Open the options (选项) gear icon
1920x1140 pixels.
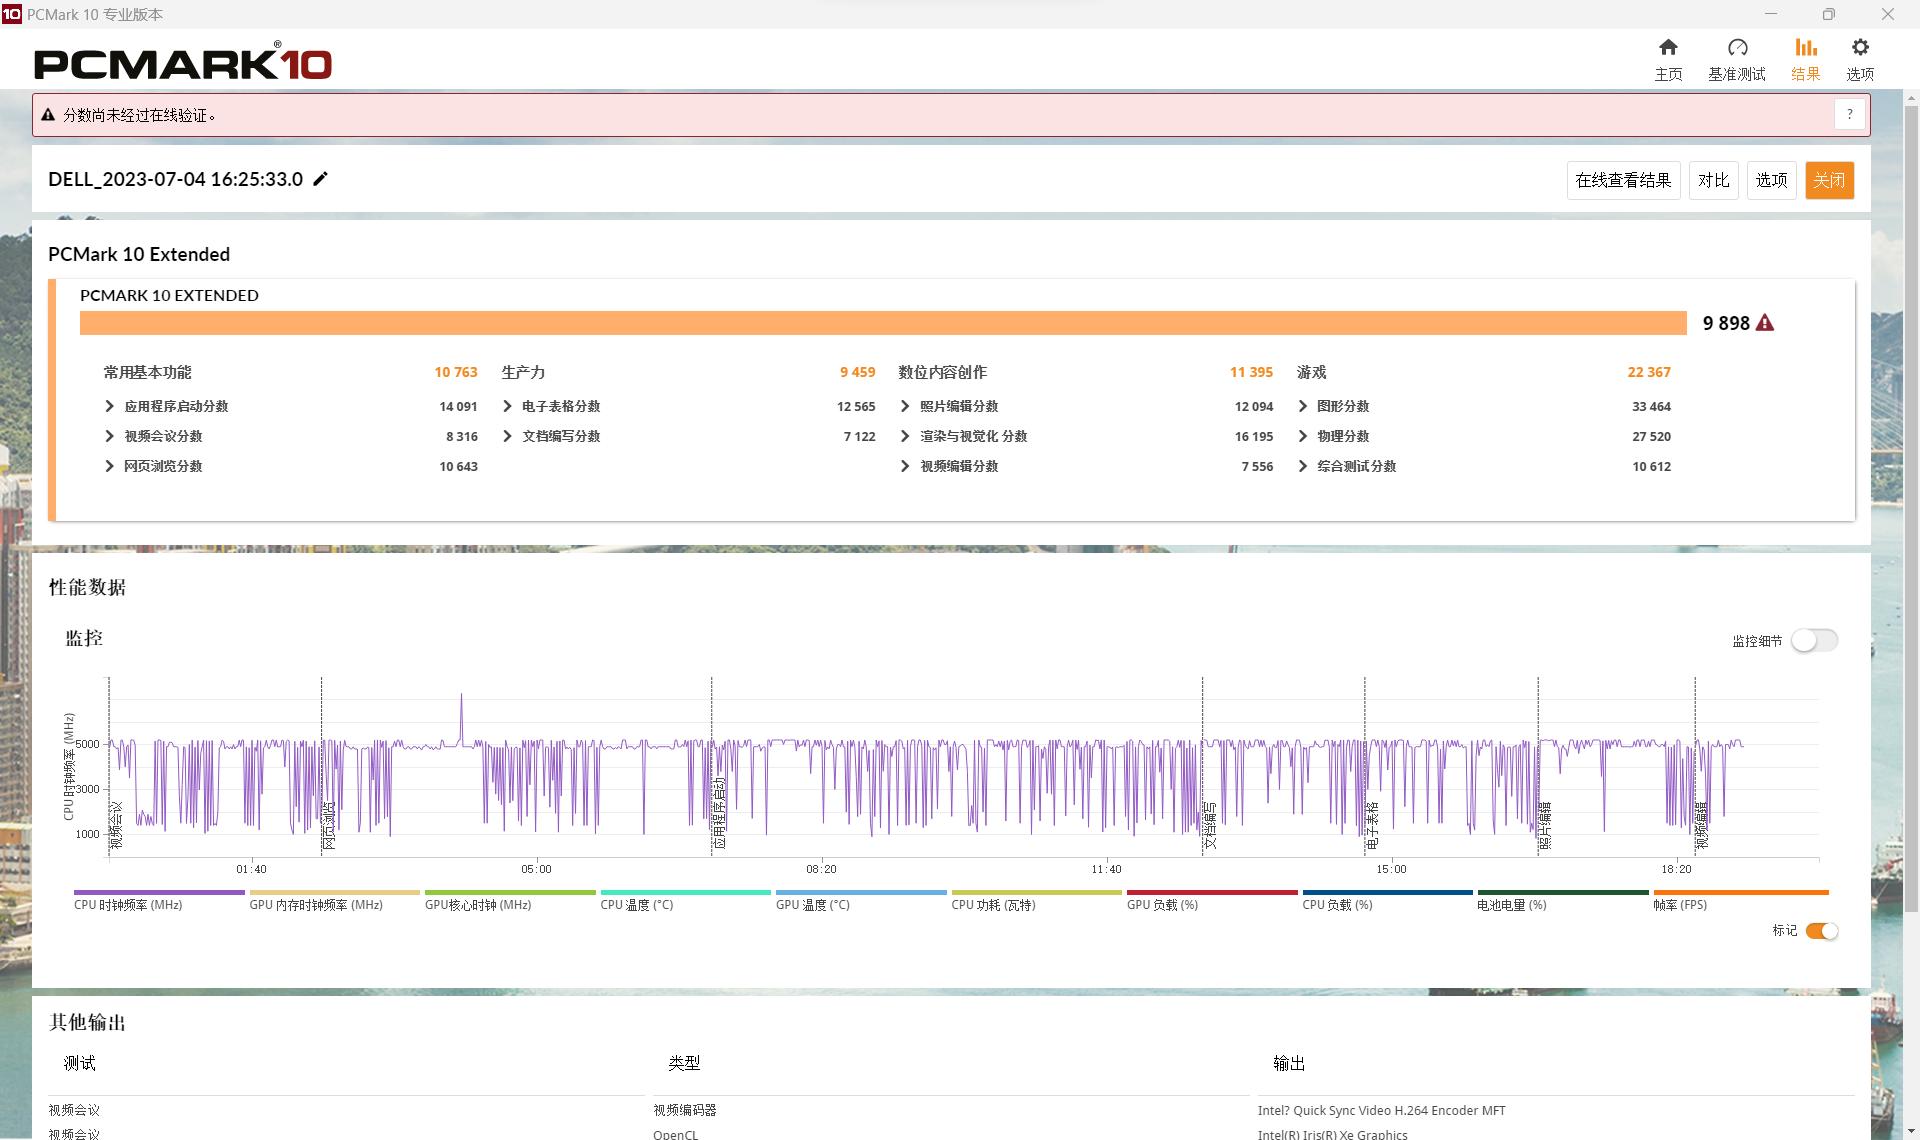[1859, 48]
